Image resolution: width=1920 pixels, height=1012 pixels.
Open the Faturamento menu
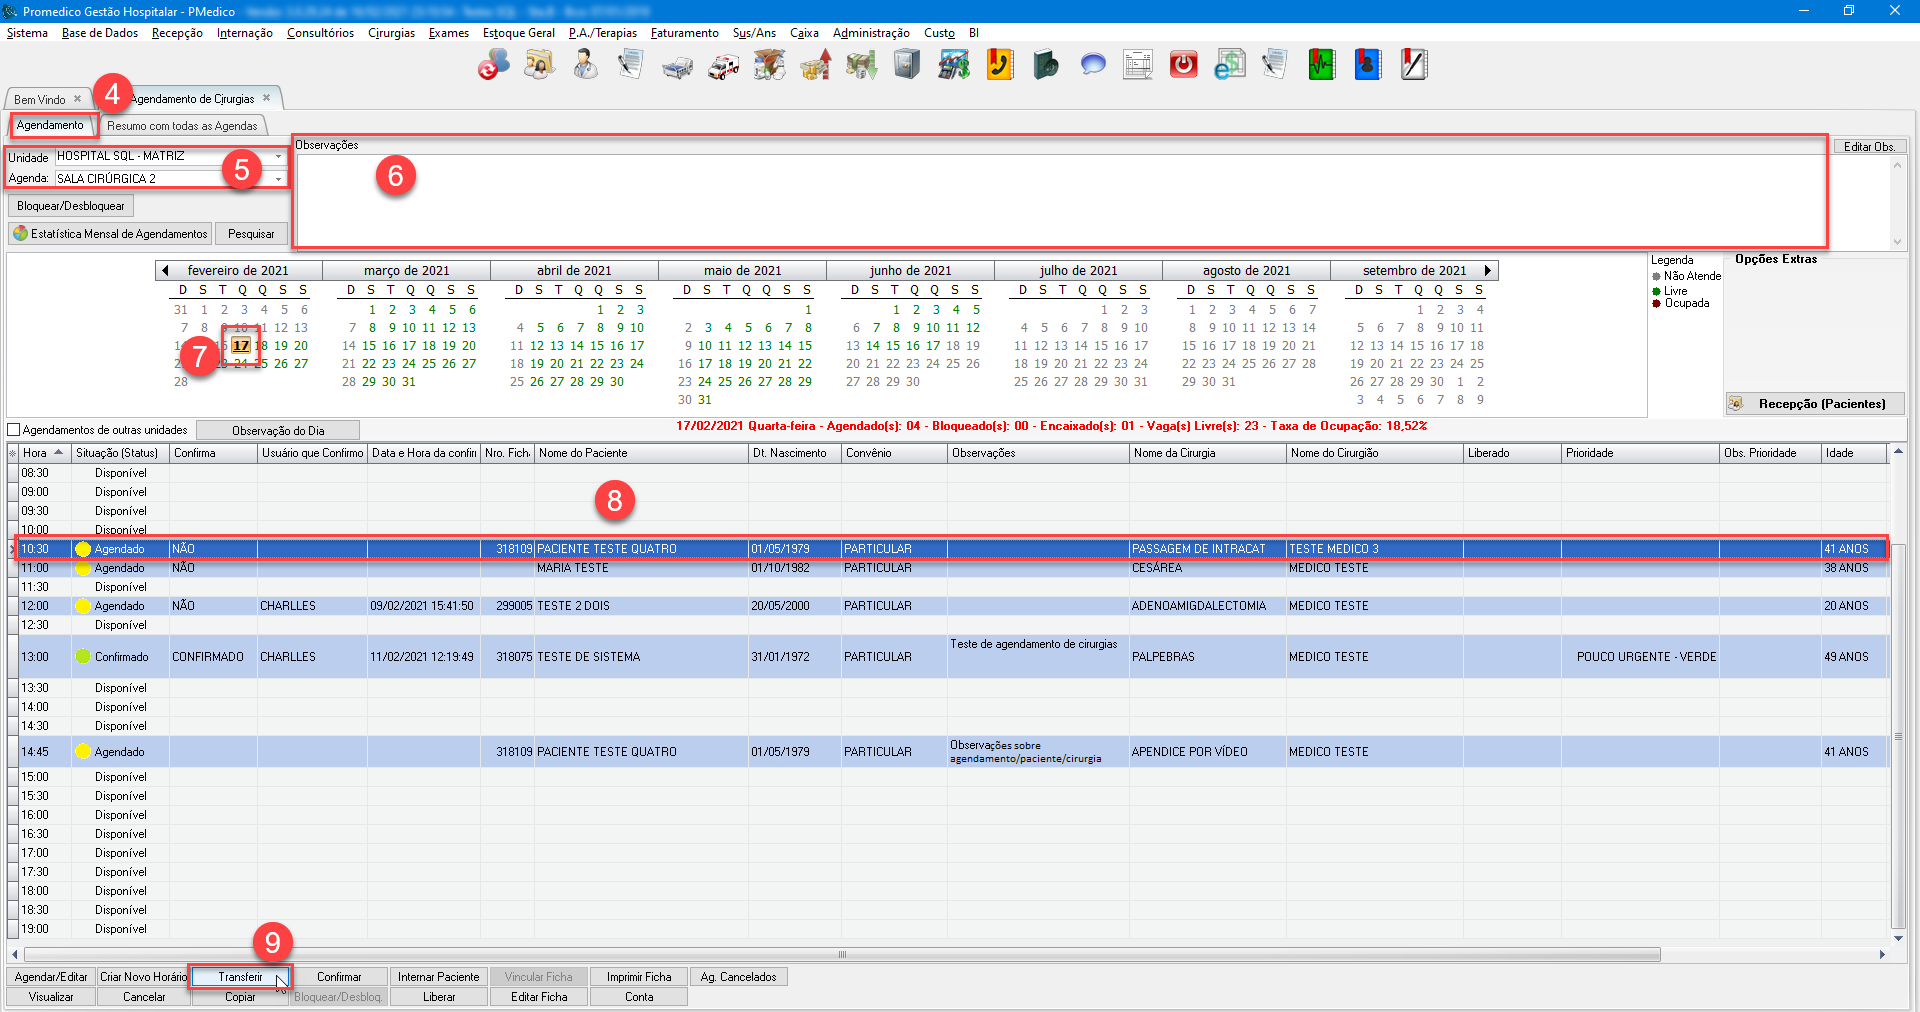coord(684,33)
